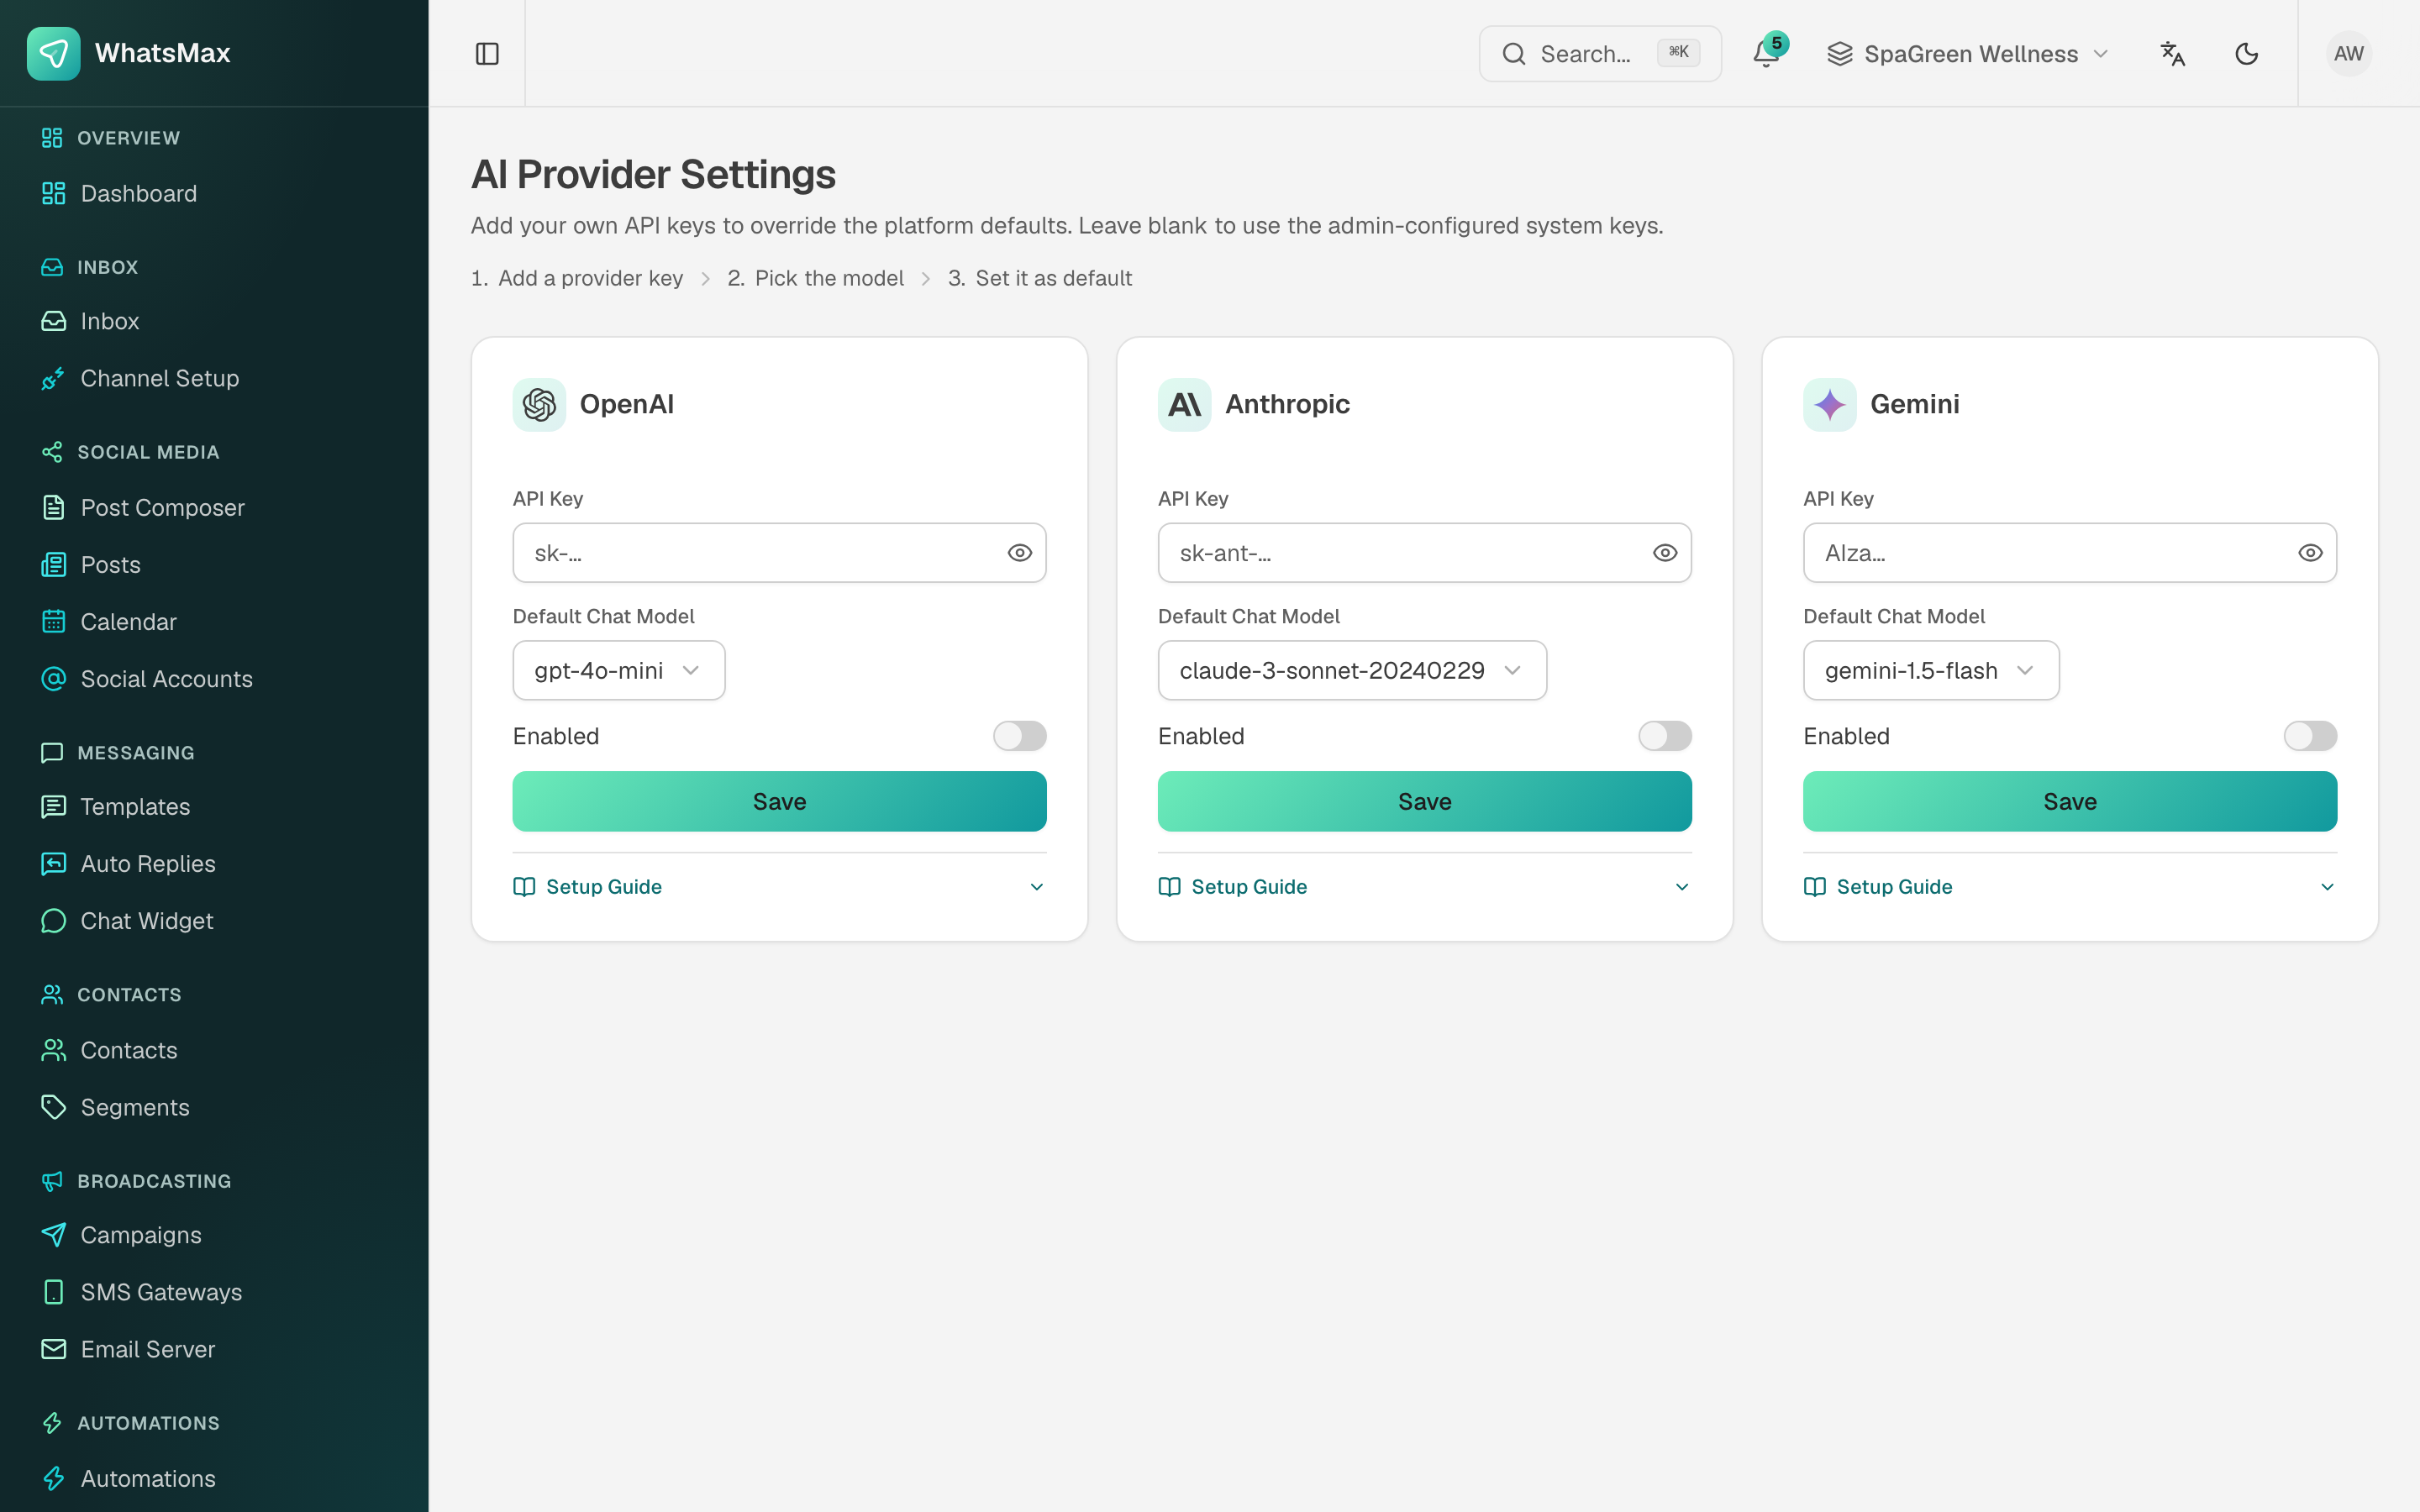Open the claude-3-sonnet-20240229 model dropdown

point(1352,670)
